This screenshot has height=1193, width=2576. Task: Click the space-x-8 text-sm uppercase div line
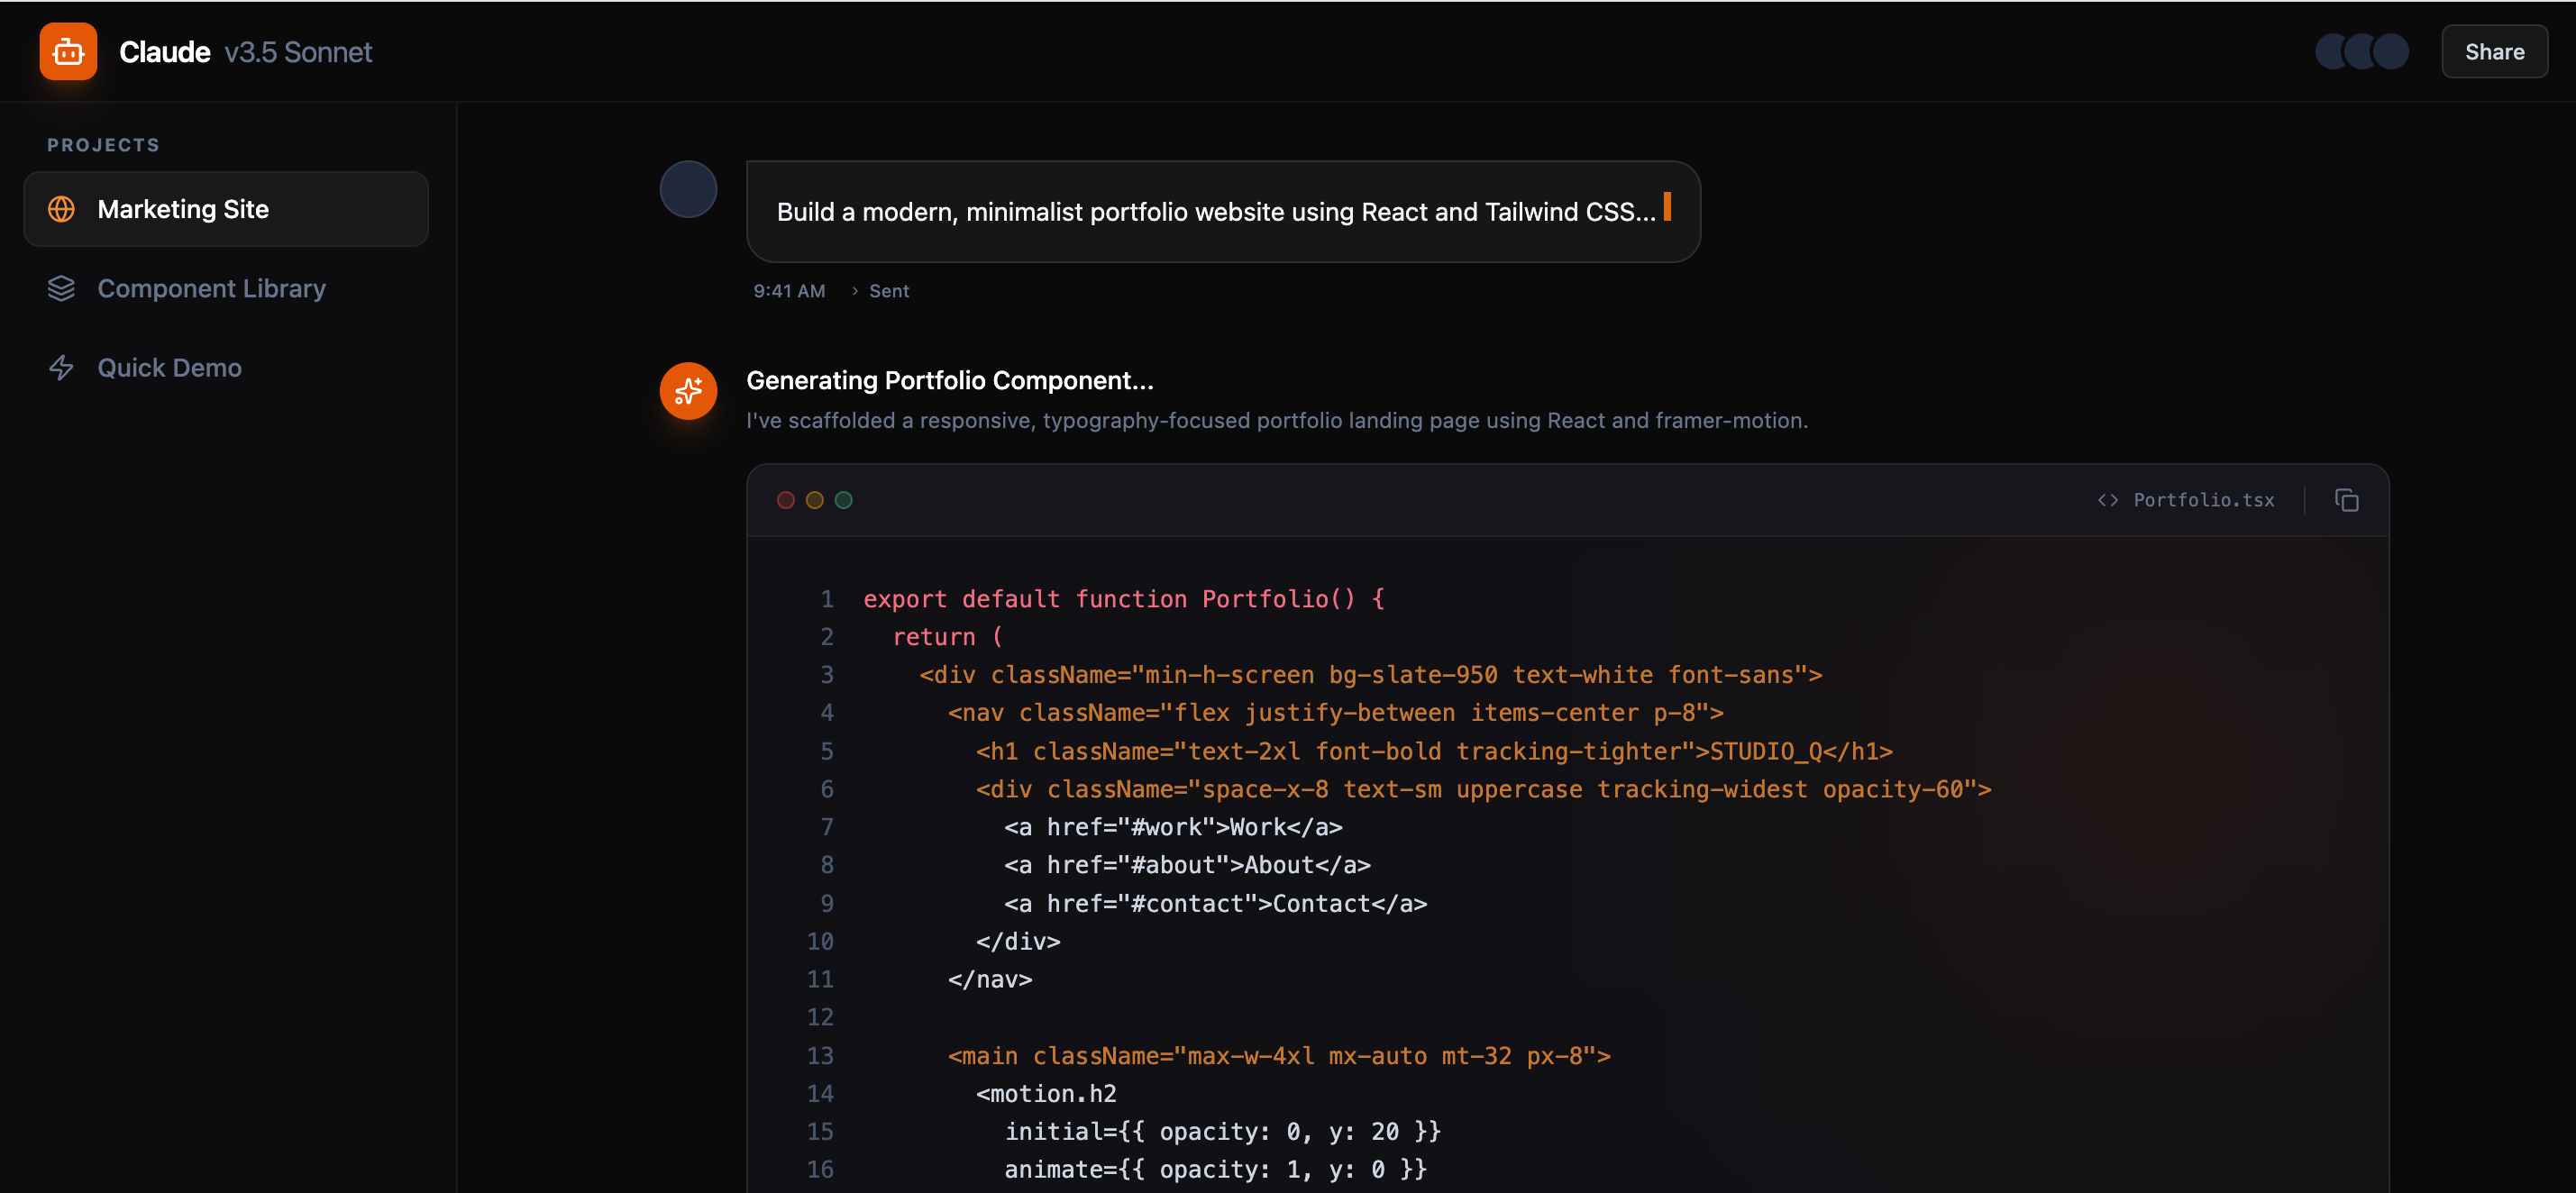click(x=1483, y=788)
